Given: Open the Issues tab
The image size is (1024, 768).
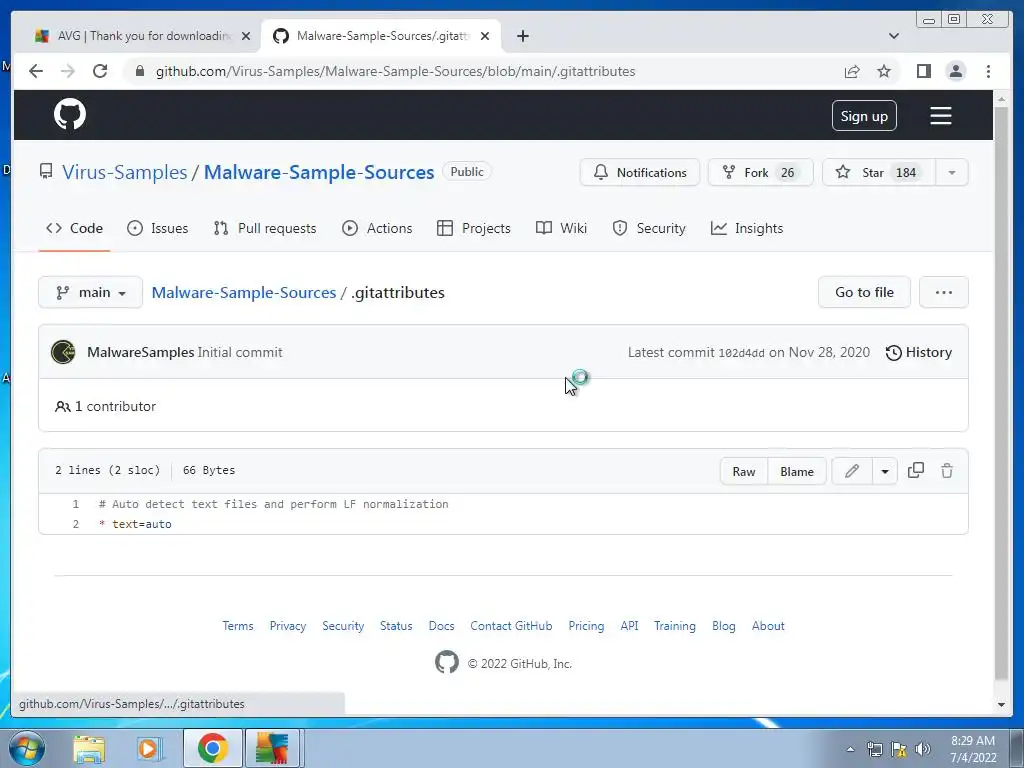Looking at the screenshot, I should pos(157,228).
